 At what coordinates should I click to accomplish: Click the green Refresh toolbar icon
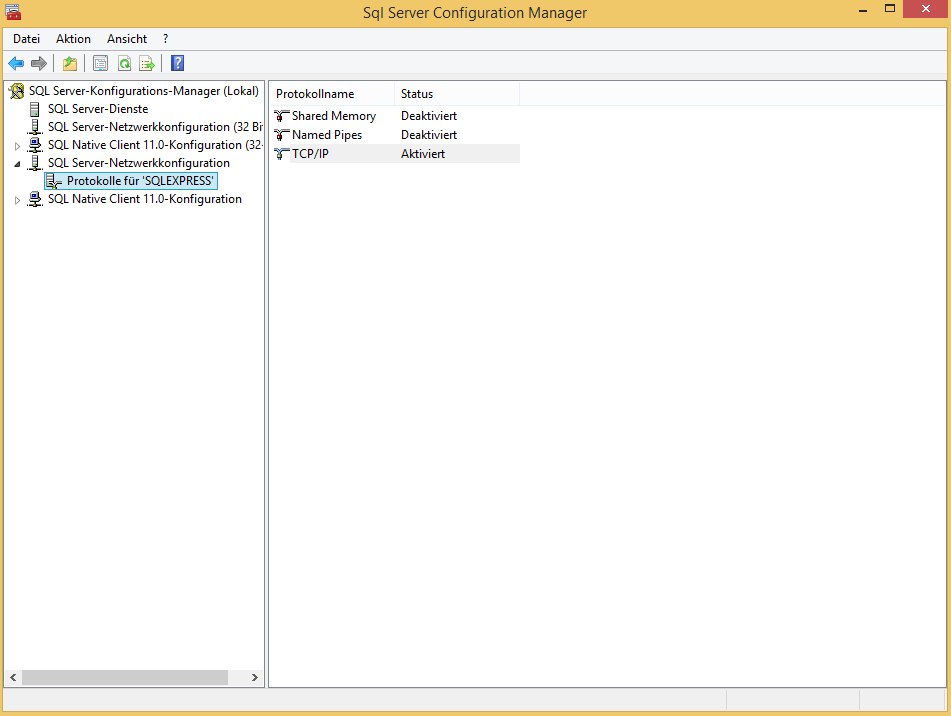[124, 63]
